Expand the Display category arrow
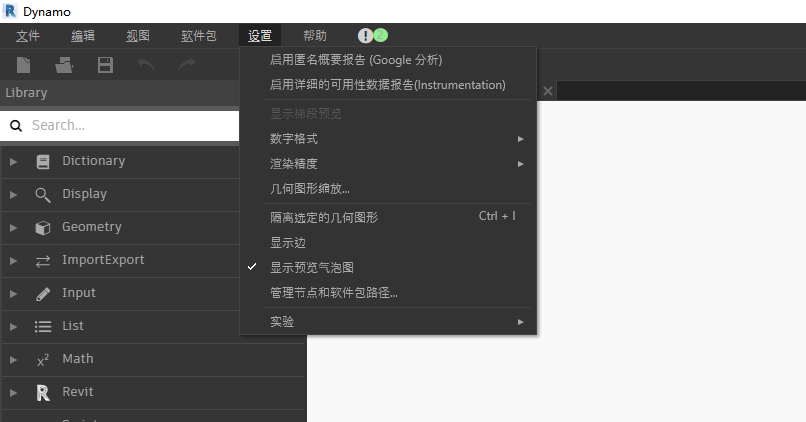 point(13,195)
